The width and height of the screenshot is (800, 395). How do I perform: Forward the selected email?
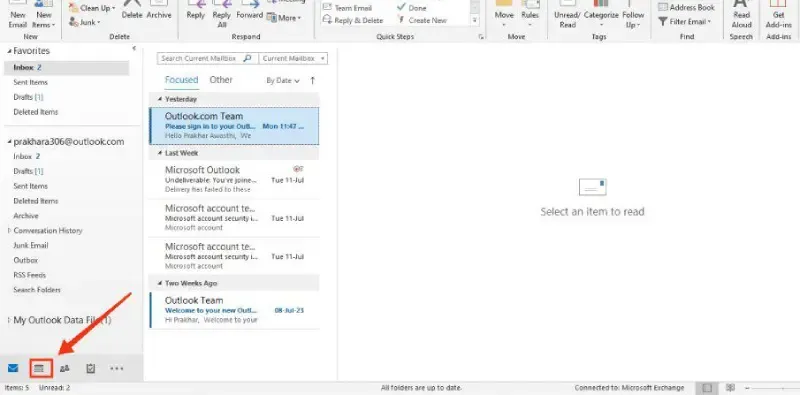[x=249, y=11]
